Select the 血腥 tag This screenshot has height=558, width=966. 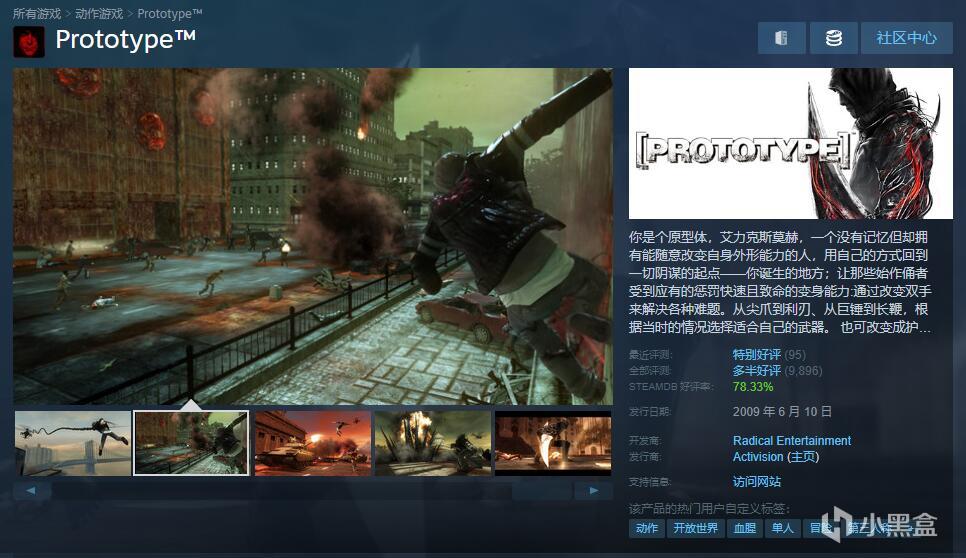[x=745, y=528]
